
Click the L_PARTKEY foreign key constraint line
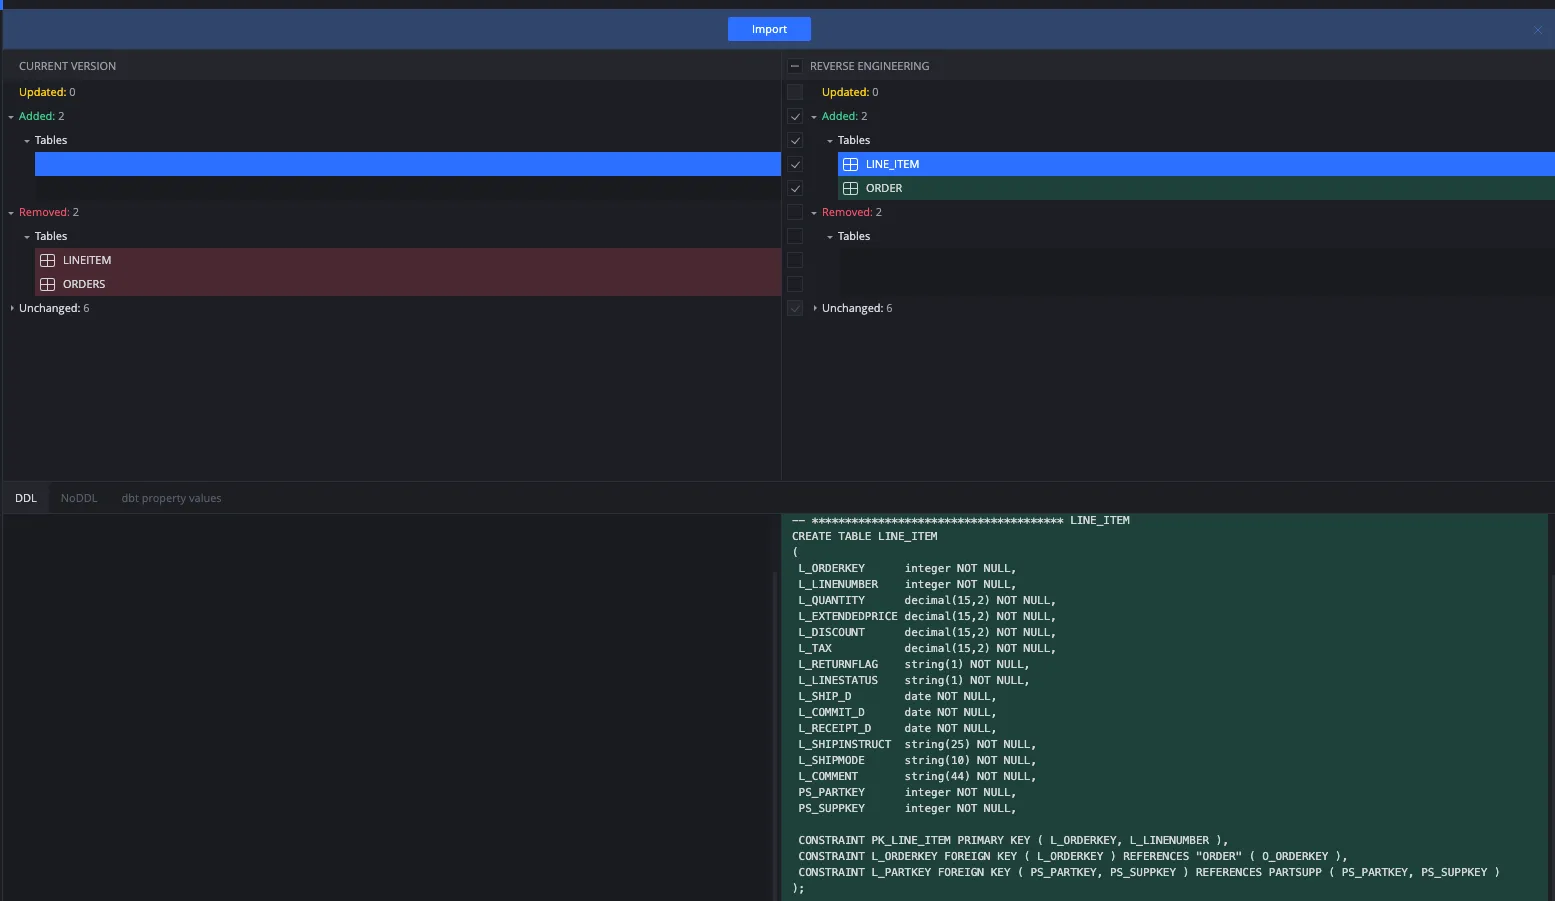coord(1149,872)
